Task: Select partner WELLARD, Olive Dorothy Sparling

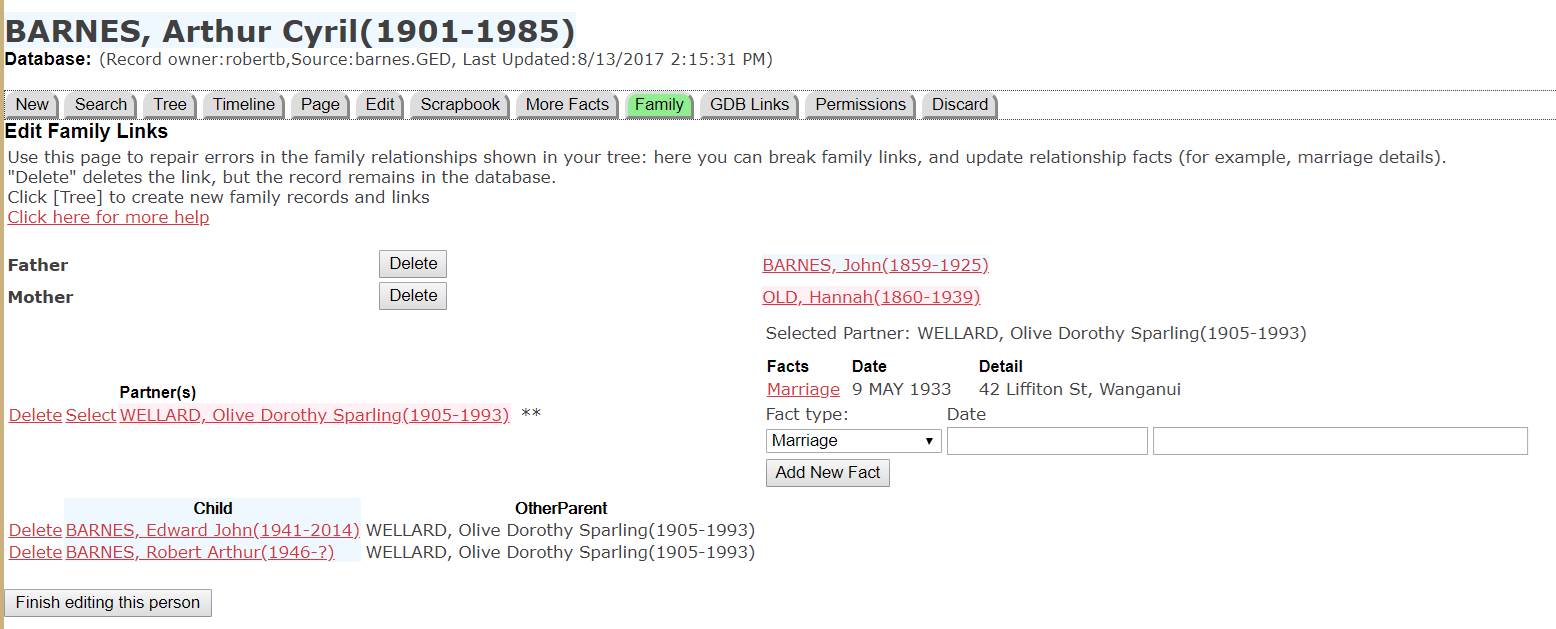Action: [x=90, y=415]
